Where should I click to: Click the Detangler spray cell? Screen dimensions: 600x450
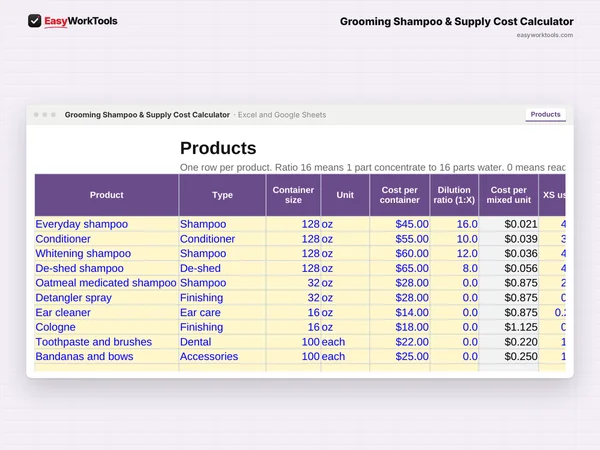(x=106, y=298)
